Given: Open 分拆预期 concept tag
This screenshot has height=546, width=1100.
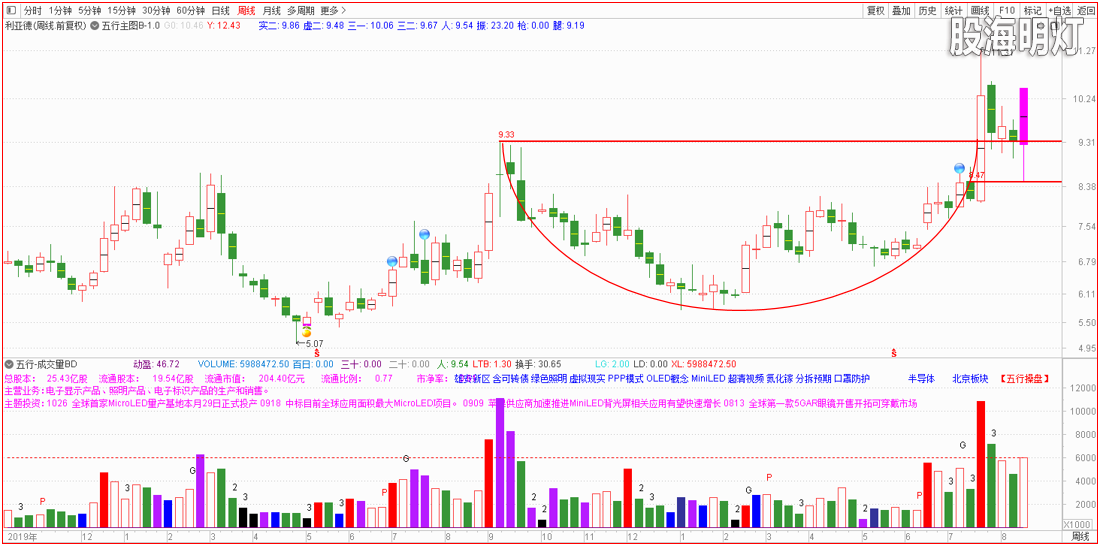Looking at the screenshot, I should (x=812, y=379).
